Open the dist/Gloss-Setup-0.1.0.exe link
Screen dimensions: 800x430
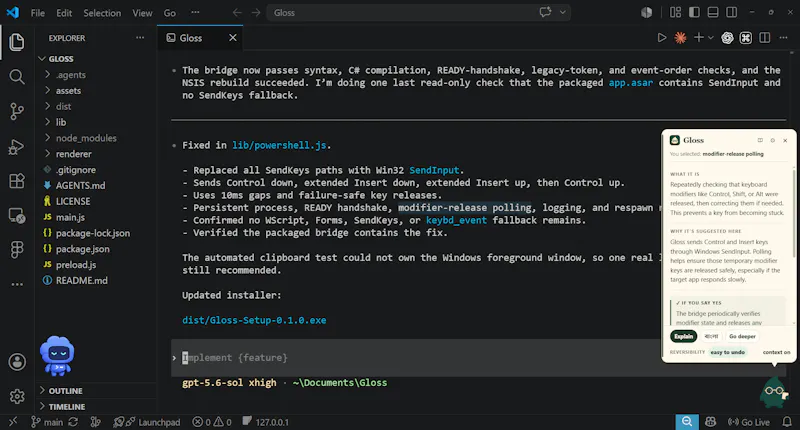pyautogui.click(x=254, y=320)
